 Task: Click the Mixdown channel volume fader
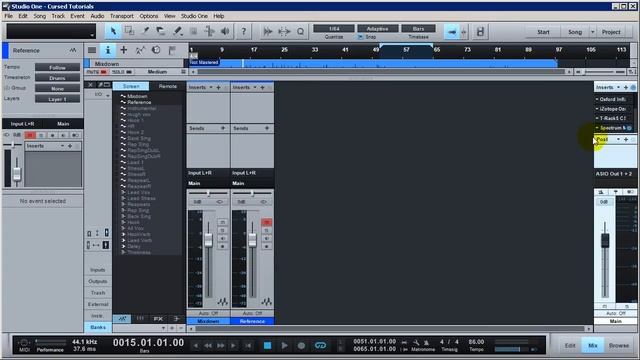(x=209, y=240)
